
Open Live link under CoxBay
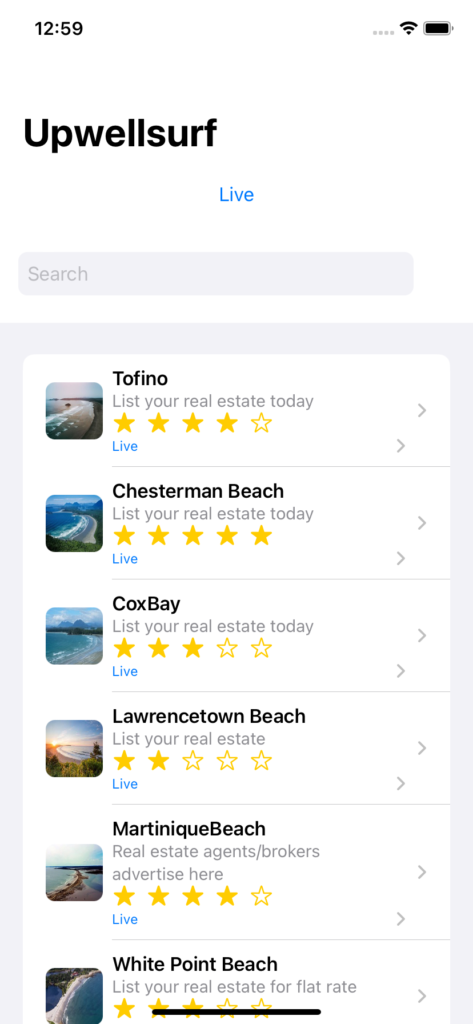pos(125,671)
